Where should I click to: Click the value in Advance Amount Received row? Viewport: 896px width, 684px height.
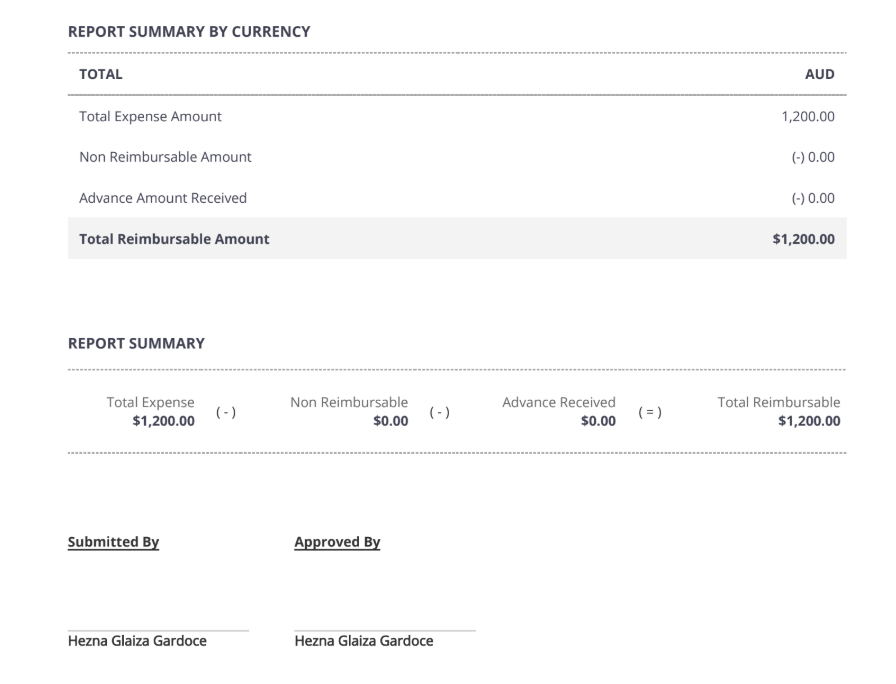click(x=813, y=198)
